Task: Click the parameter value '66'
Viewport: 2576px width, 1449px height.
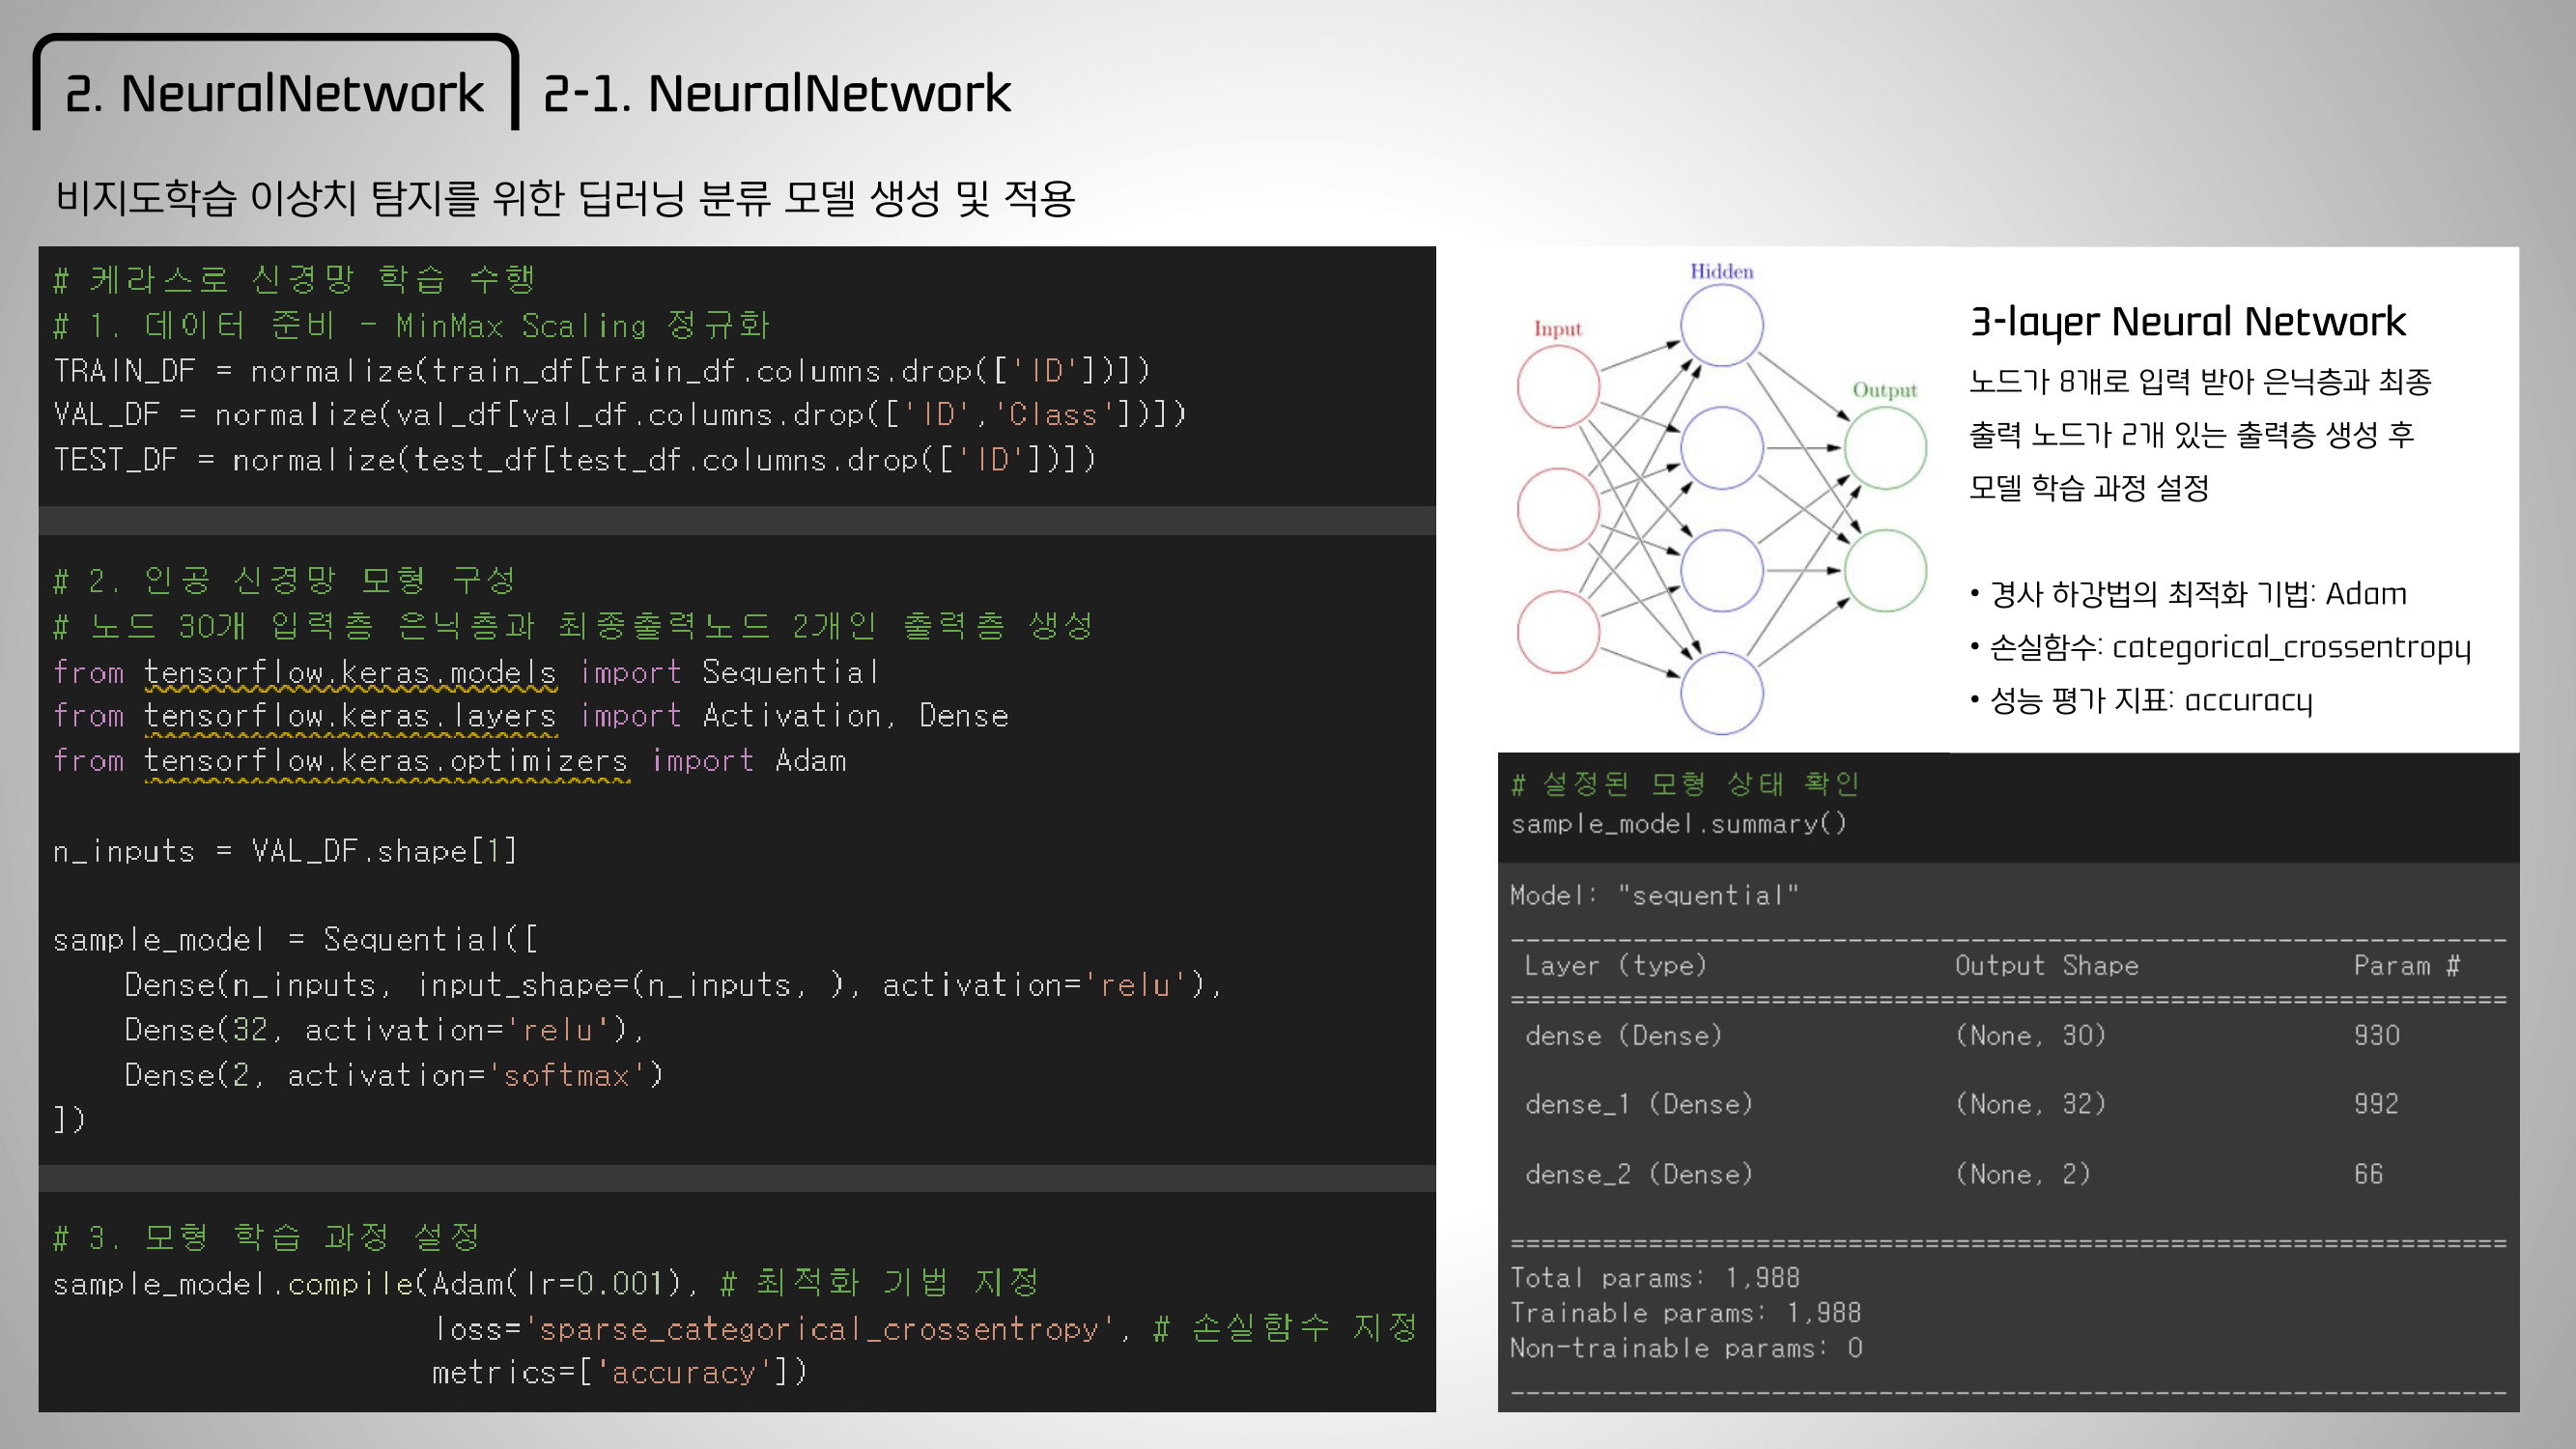Action: (2369, 1174)
